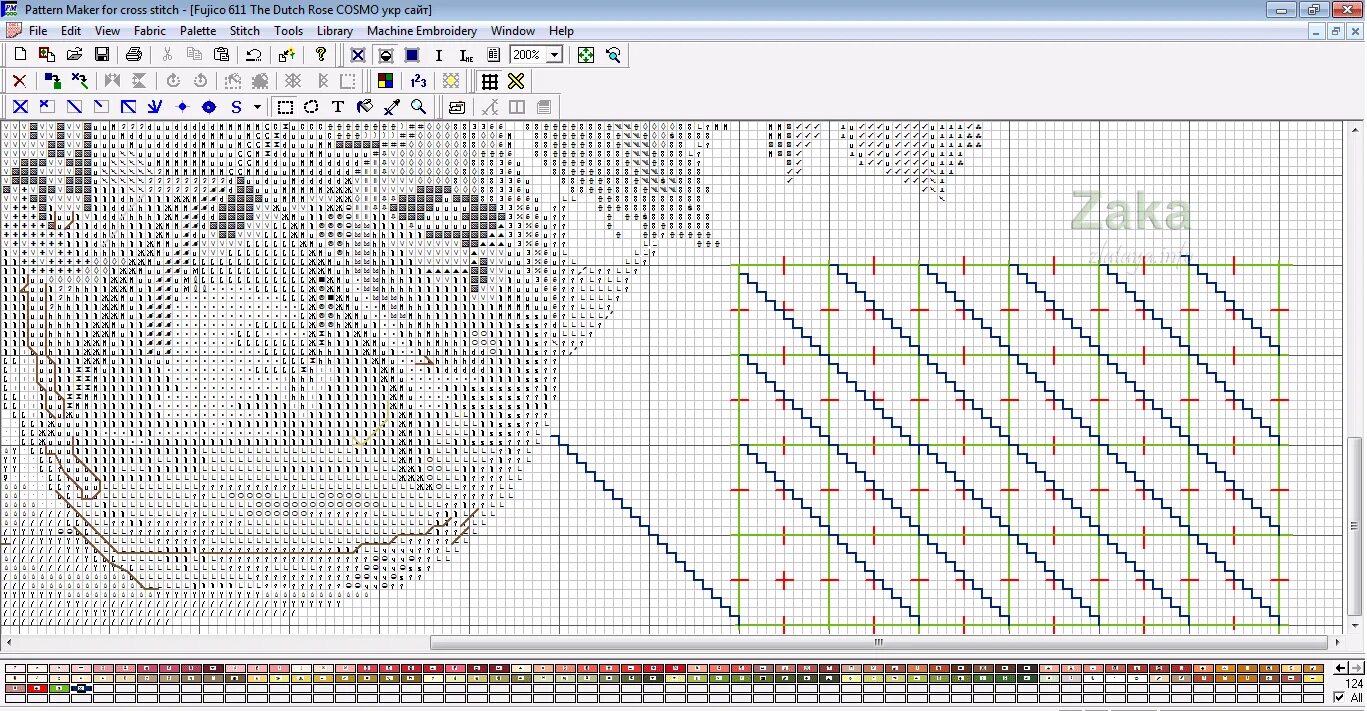
Task: Click the zoom percentage field showing 200%
Action: 529,55
